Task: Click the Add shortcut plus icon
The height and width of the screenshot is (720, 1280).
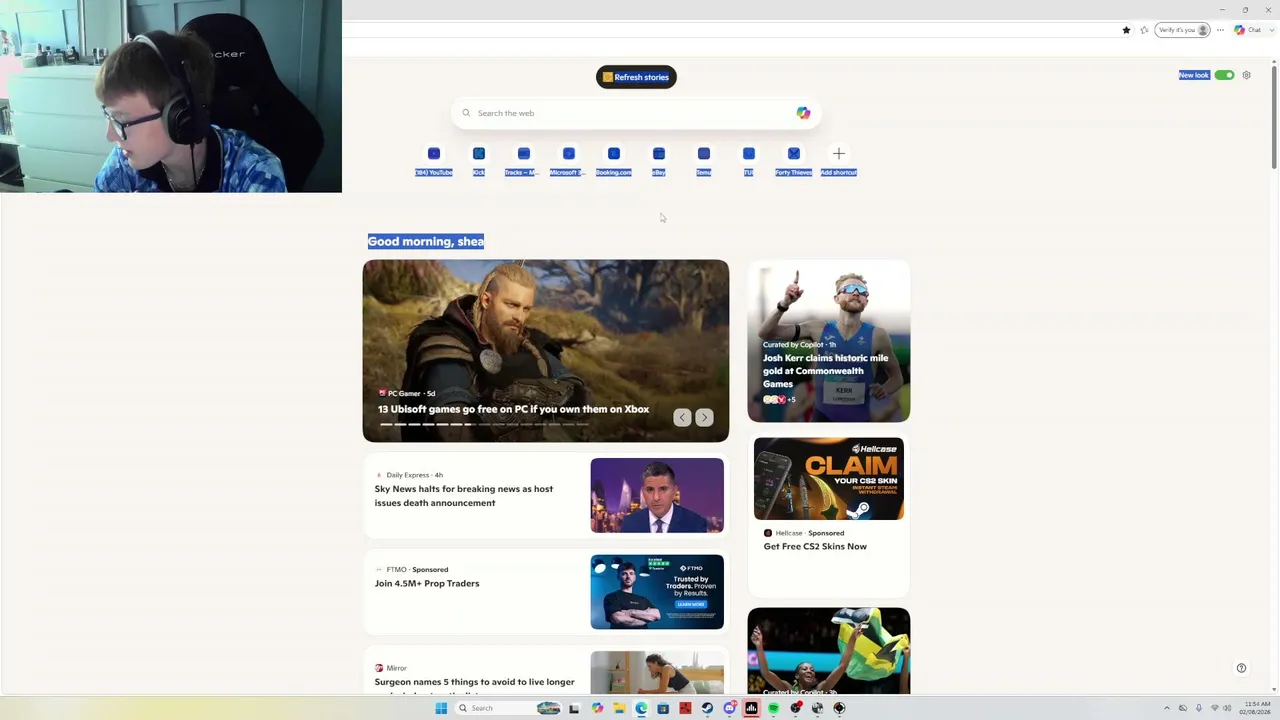Action: [x=839, y=154]
